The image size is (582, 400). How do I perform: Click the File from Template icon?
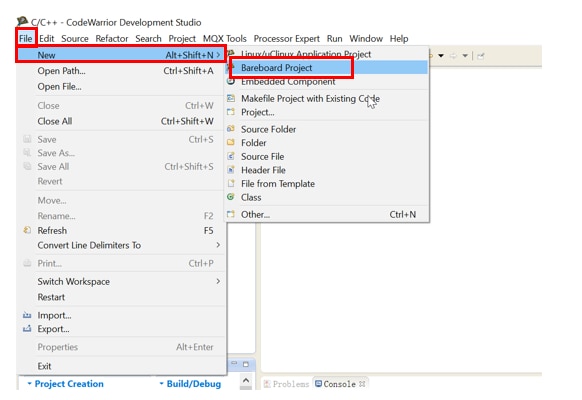coord(231,183)
